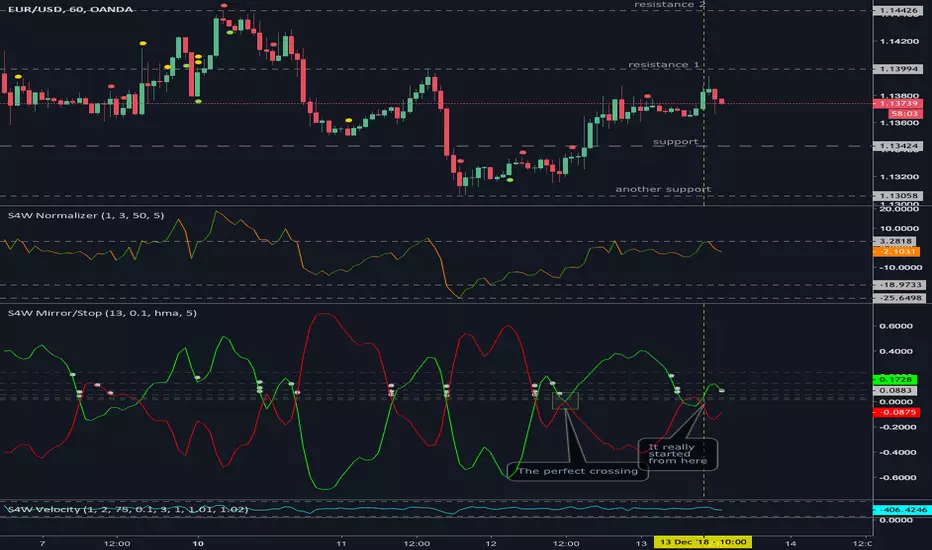Click the 1.13424 support price label
This screenshot has height=550, width=932.
pos(898,146)
